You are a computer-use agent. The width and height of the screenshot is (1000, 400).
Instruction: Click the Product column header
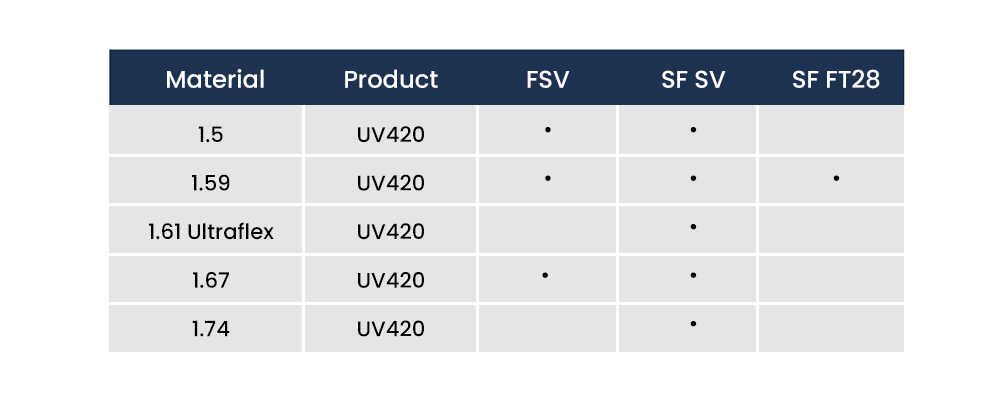pos(391,80)
